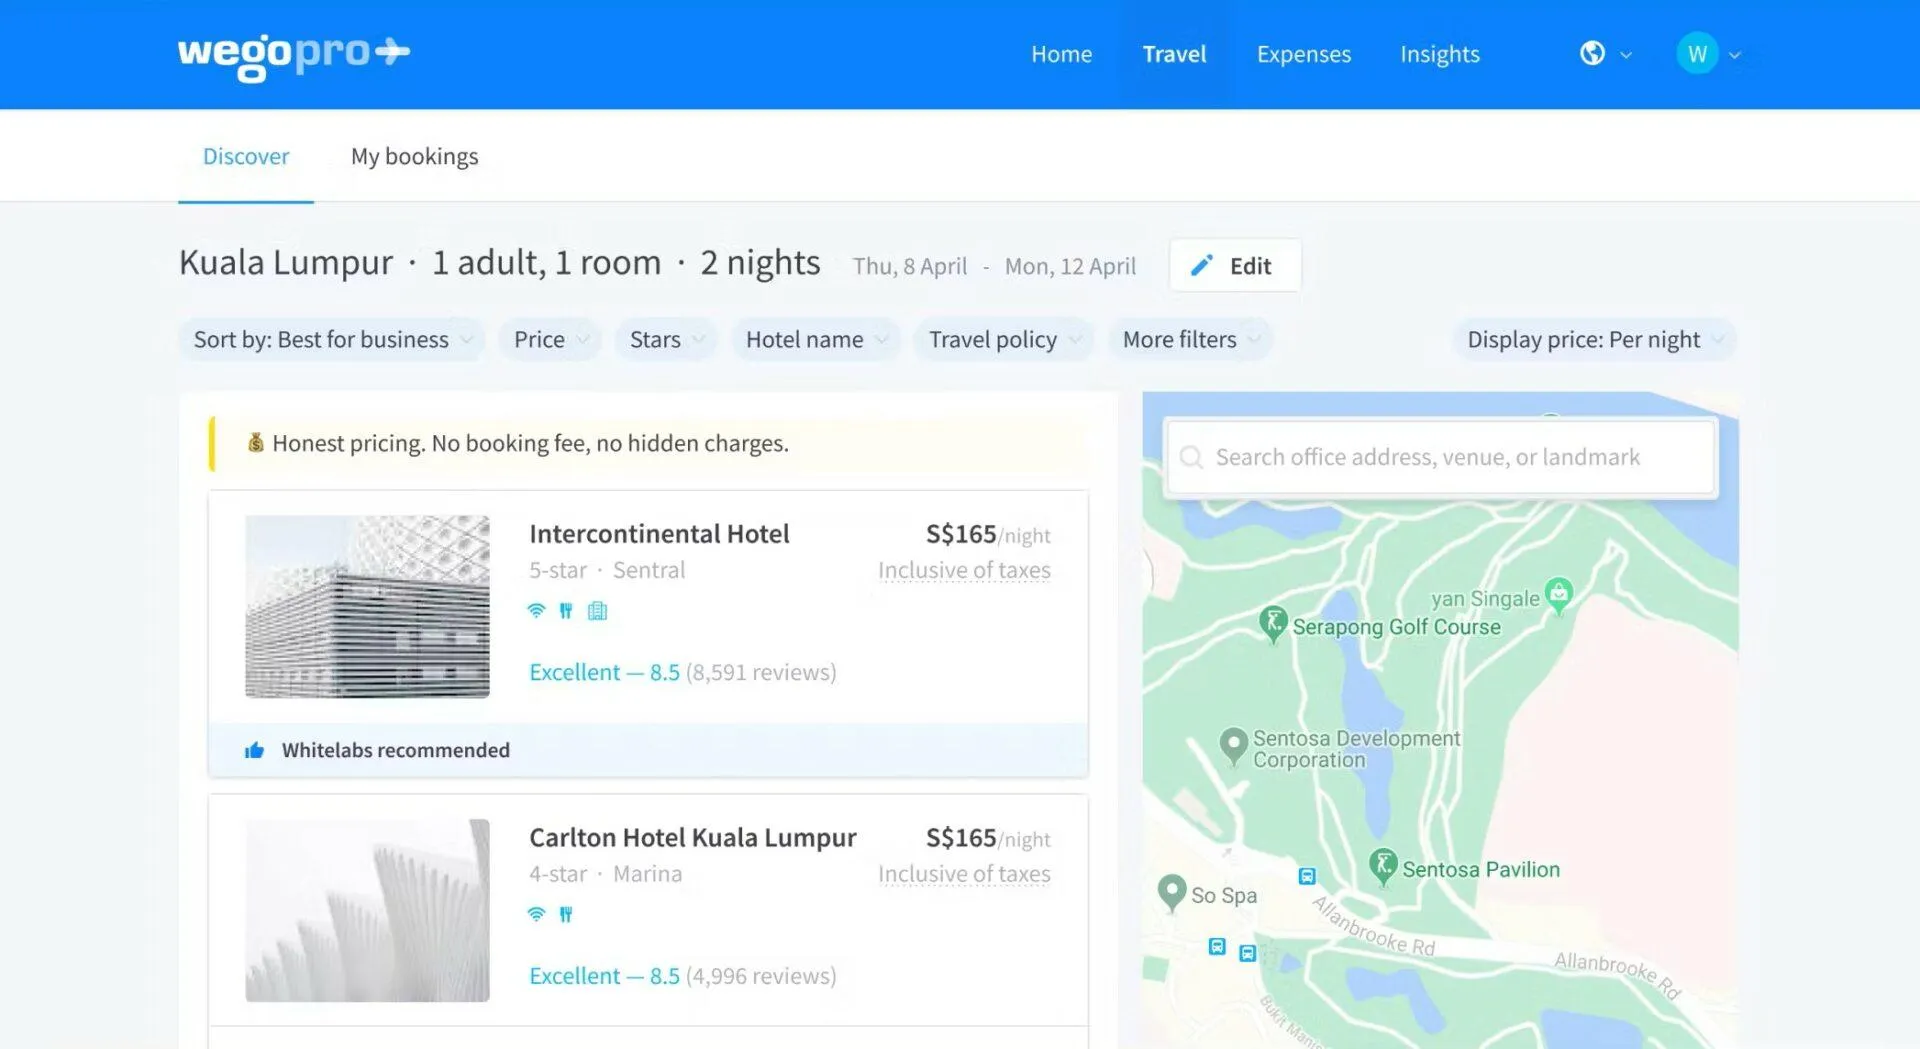Viewport: 1920px width, 1049px height.
Task: Select Sentosa Development Corporation map pin
Action: 1233,746
